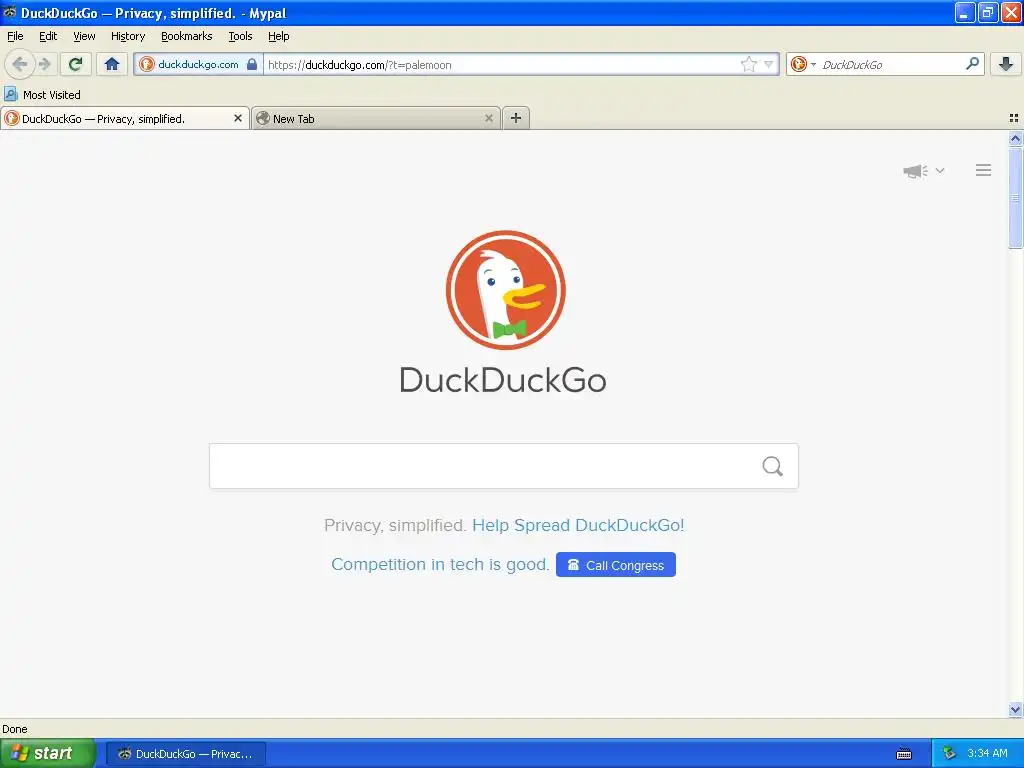Open the megaphone spread menu on the page
Image resolution: width=1024 pixels, height=768 pixels.
(923, 171)
